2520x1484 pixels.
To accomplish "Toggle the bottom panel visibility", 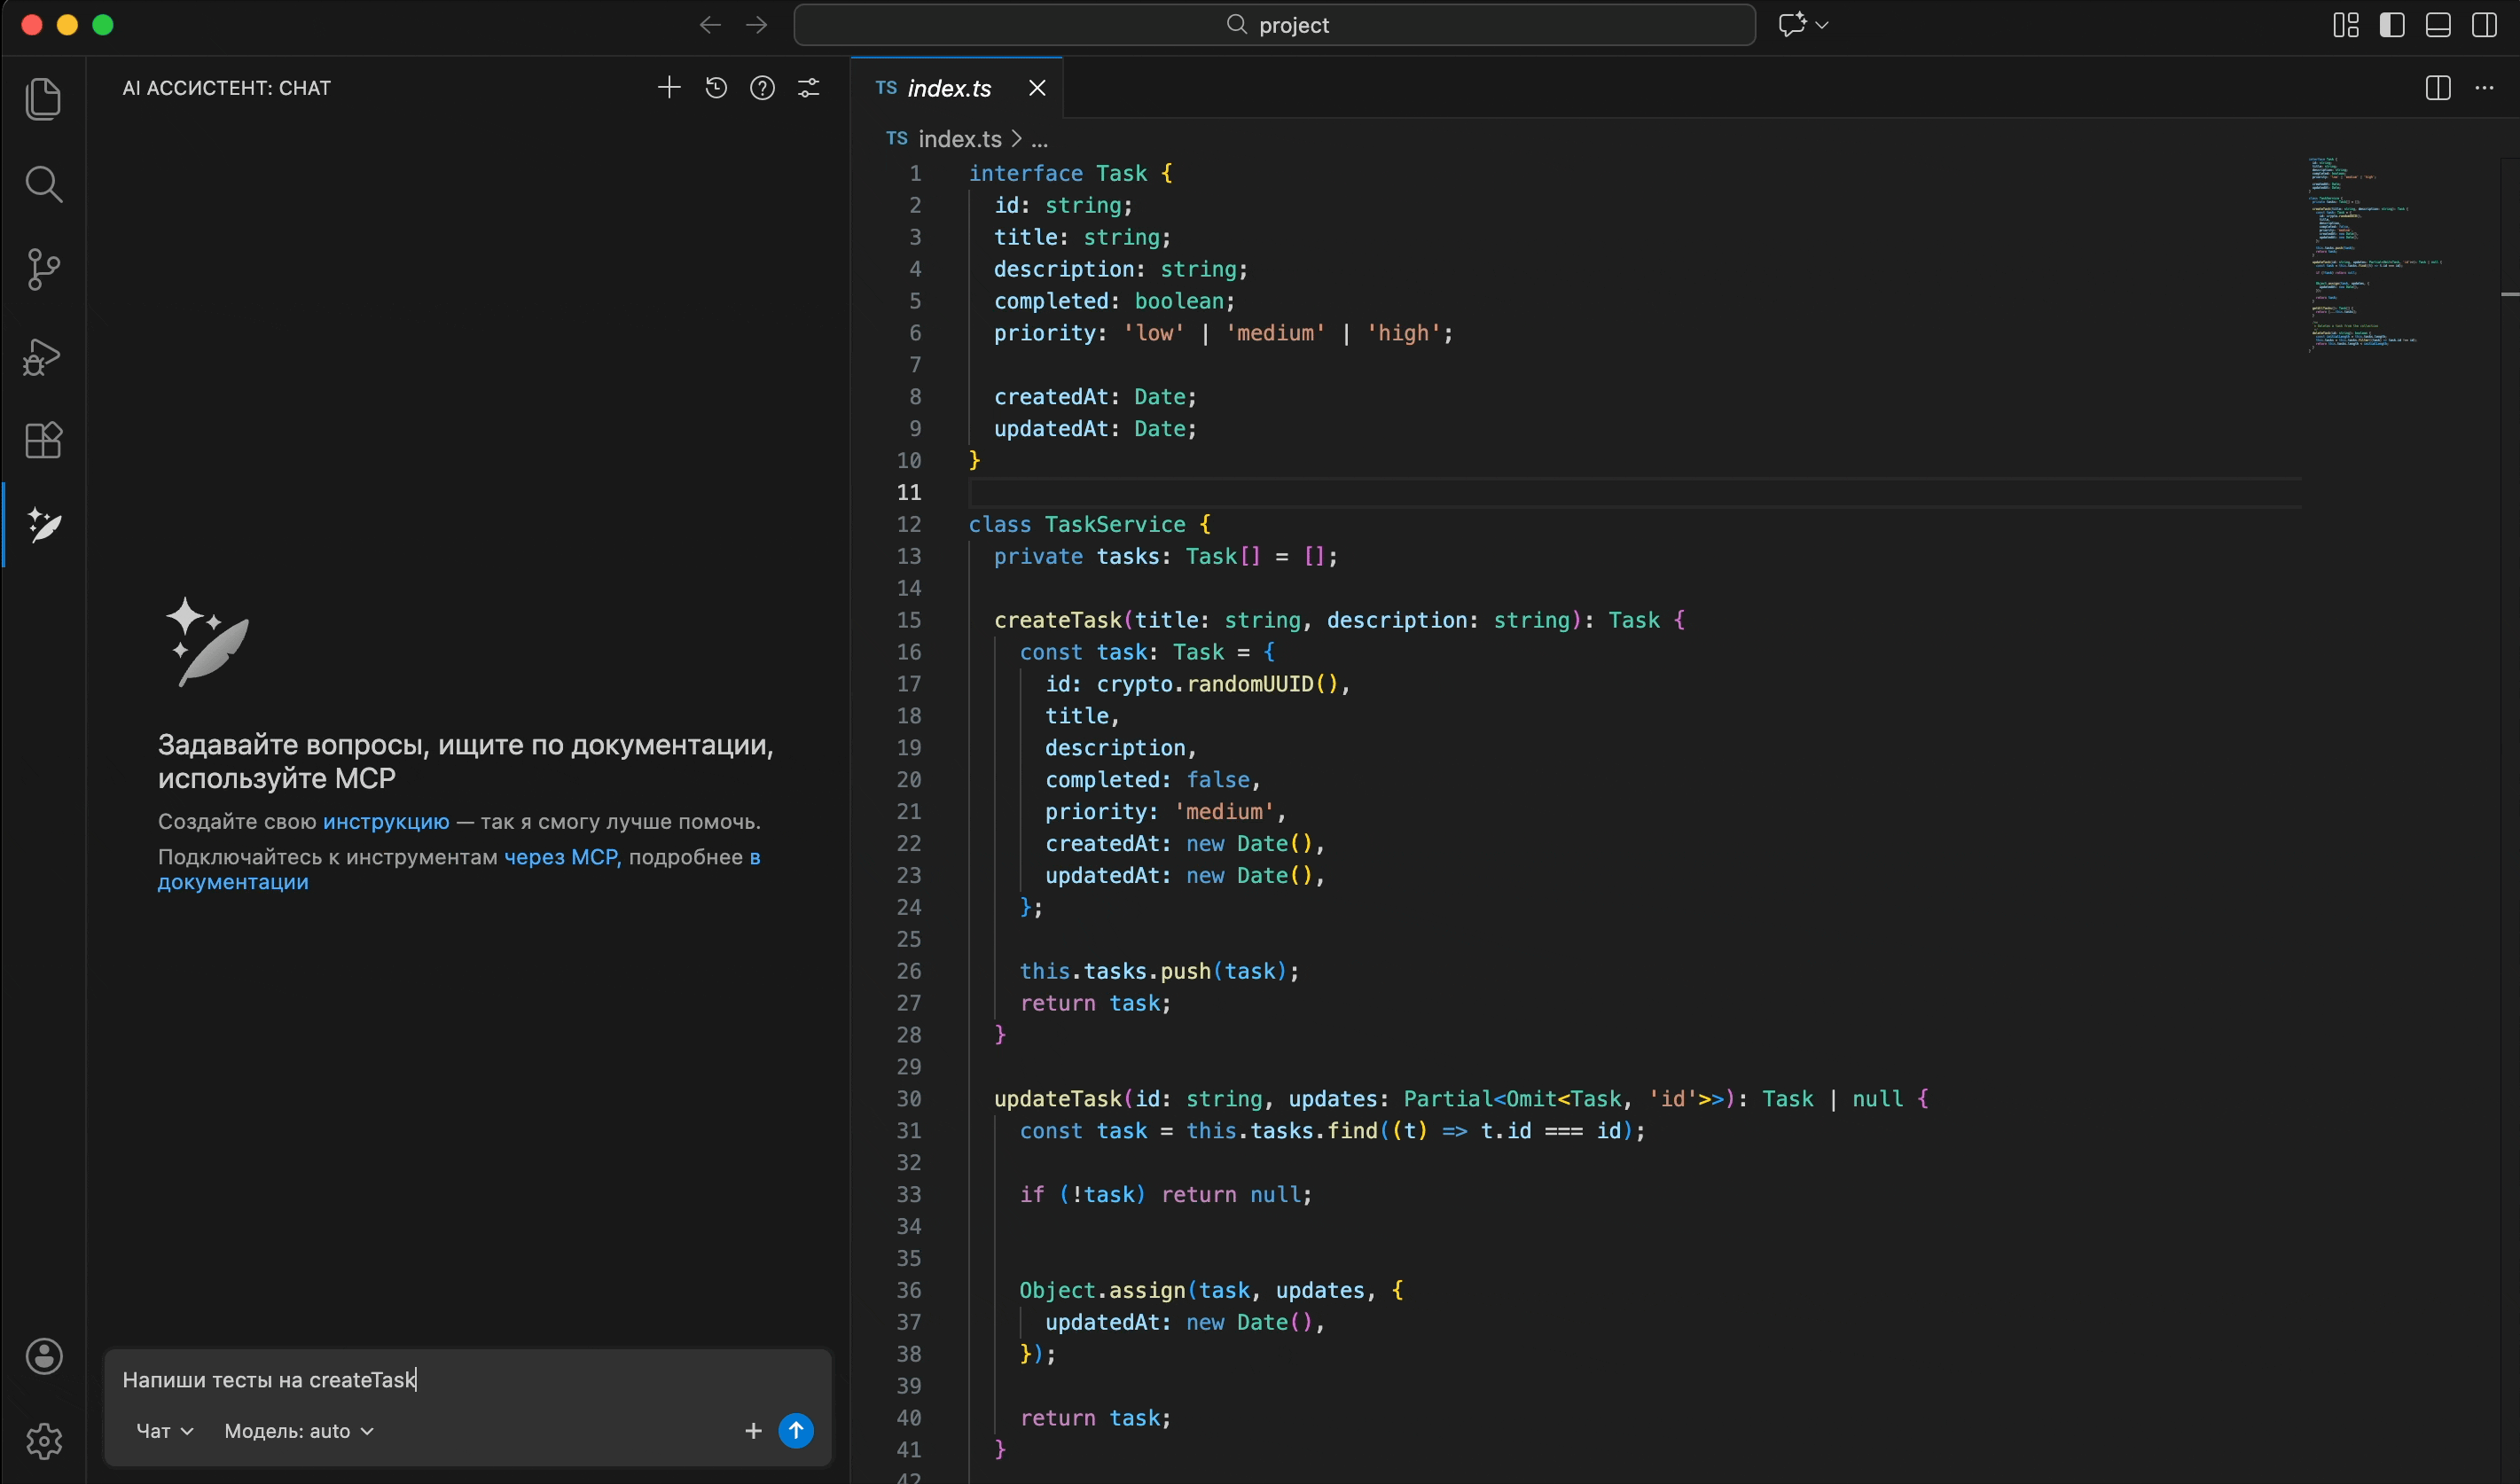I will [x=2438, y=25].
